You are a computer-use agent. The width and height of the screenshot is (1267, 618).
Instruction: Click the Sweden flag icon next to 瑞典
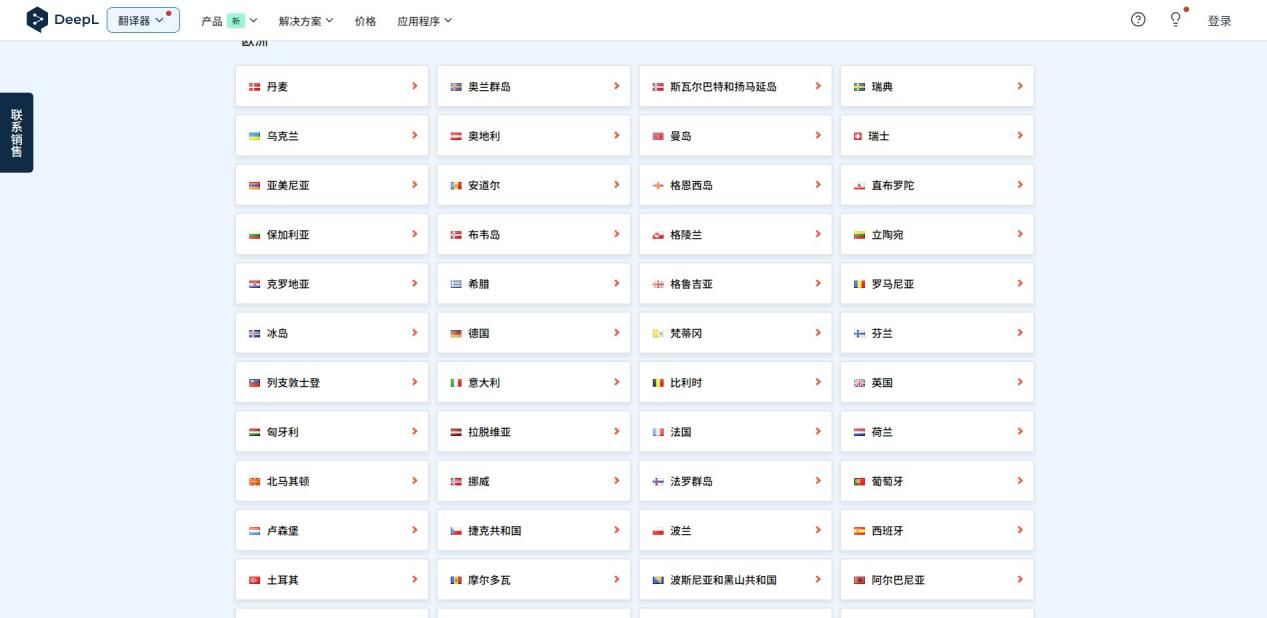[859, 87]
